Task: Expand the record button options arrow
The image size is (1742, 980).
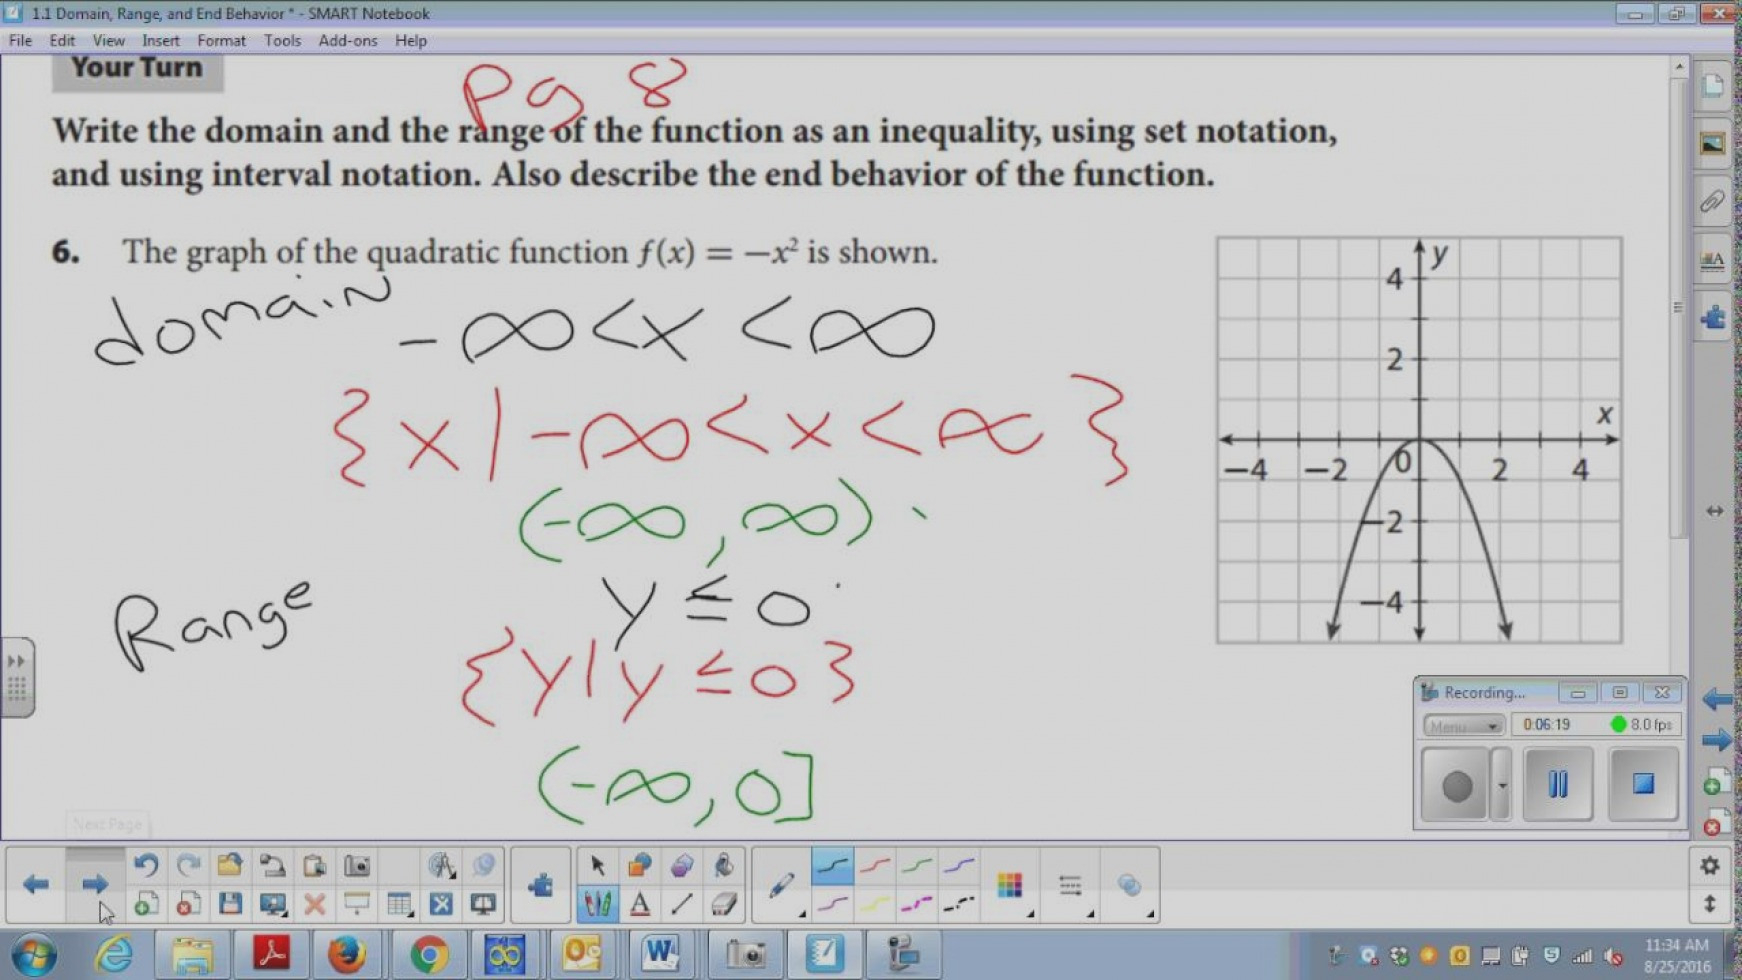Action: click(1502, 785)
